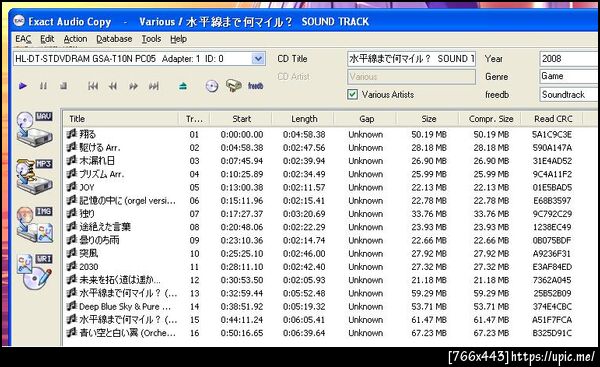Click the disabled CD Artist field
This screenshot has width=600, height=367.
tap(411, 77)
